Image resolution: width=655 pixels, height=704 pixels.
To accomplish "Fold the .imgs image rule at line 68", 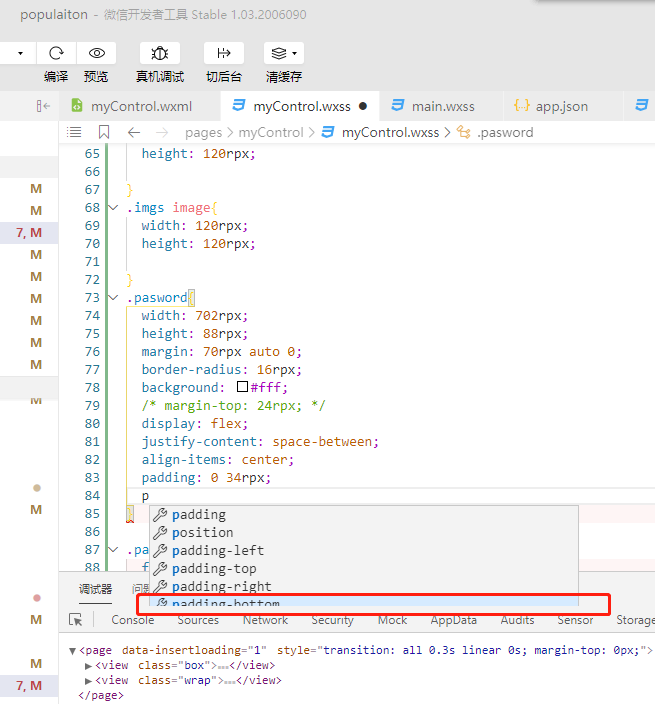I will point(114,207).
